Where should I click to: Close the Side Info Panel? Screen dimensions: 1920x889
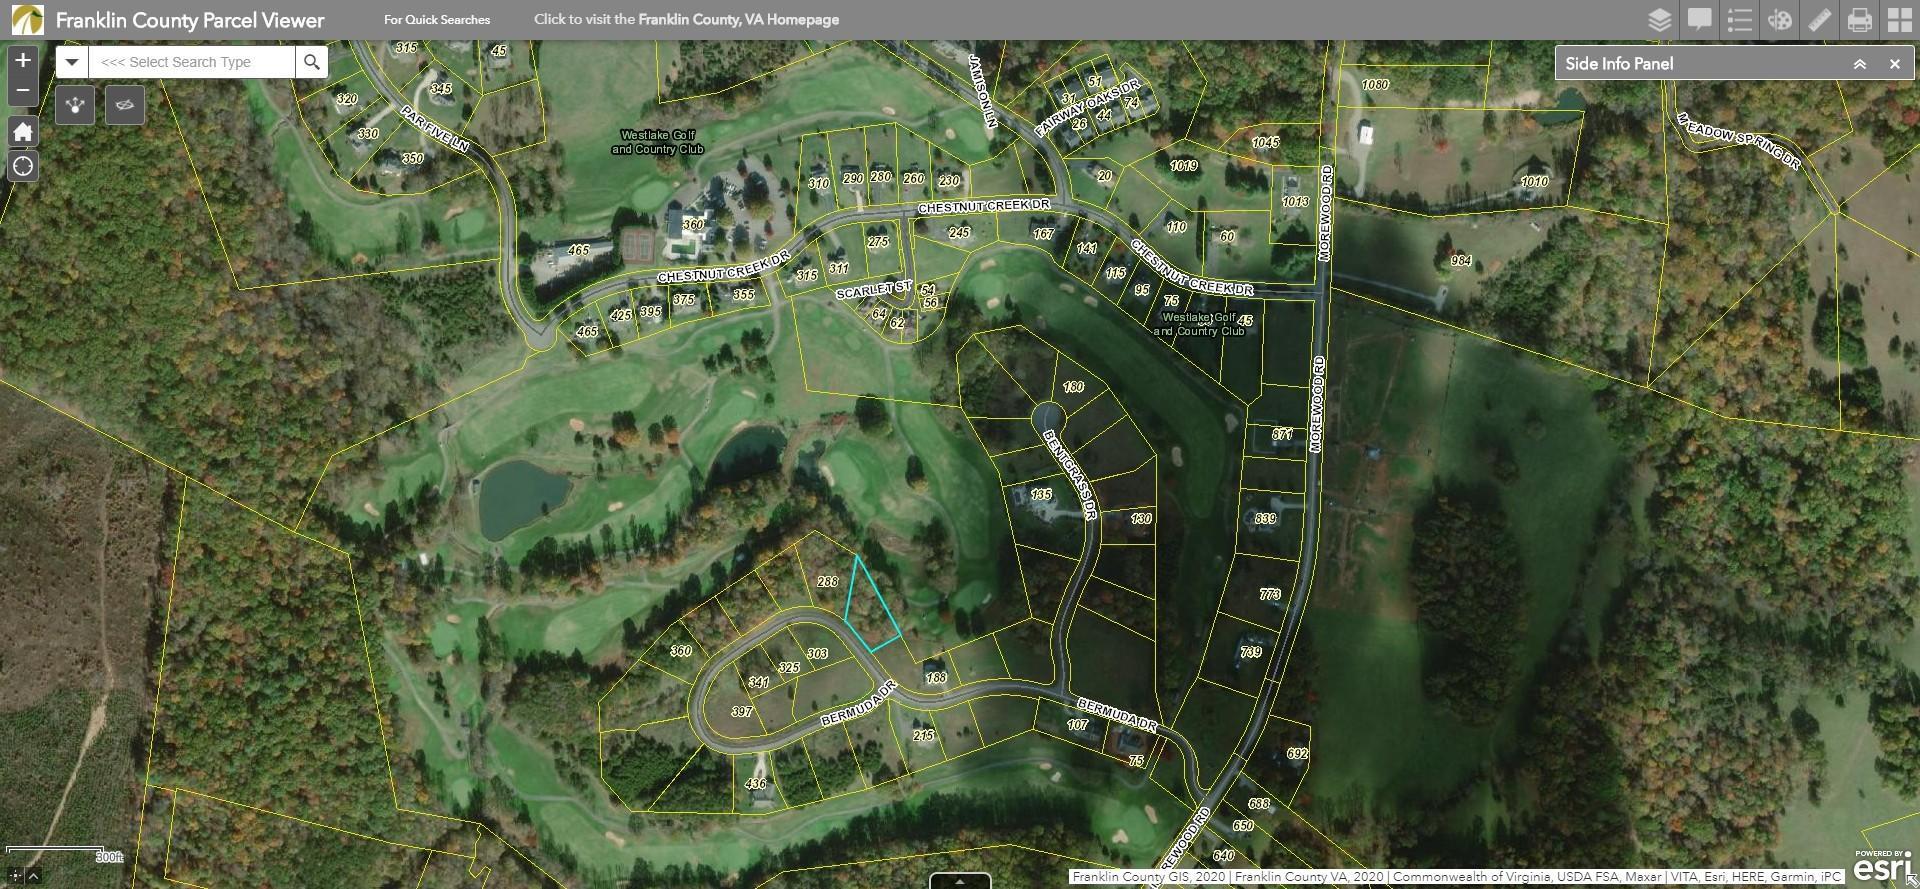pos(1894,64)
